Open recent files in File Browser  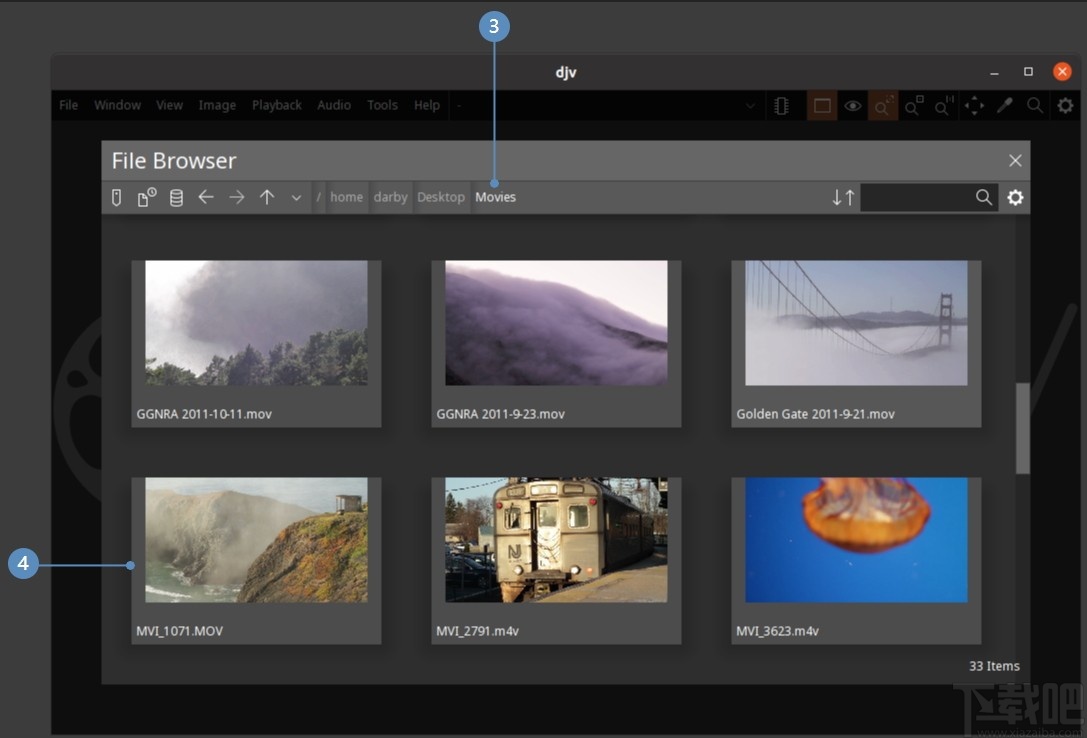pyautogui.click(x=146, y=197)
